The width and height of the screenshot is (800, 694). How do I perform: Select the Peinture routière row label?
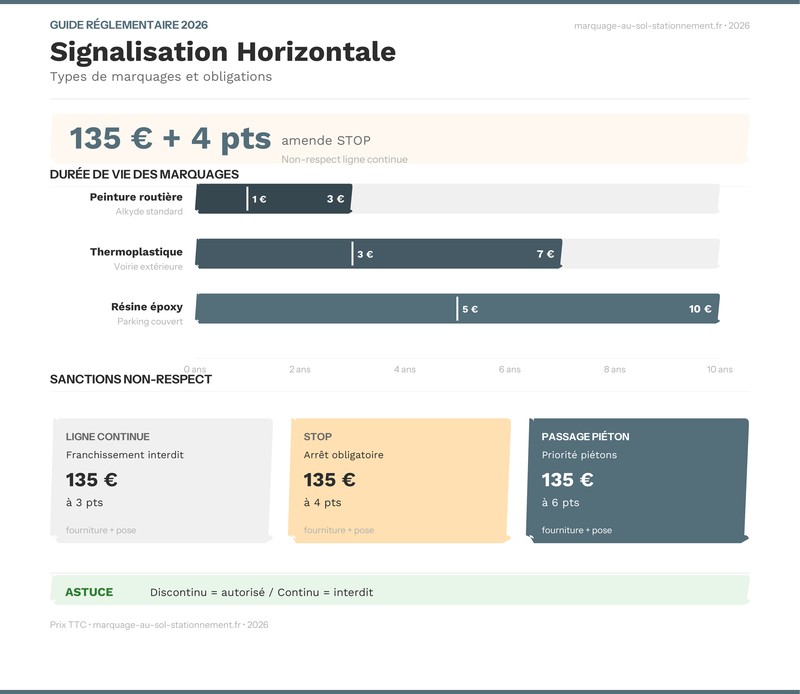[x=136, y=197]
